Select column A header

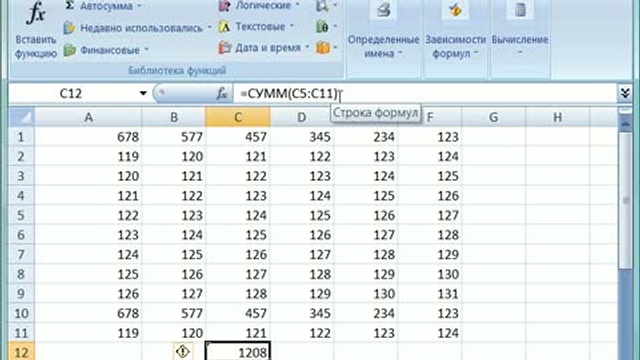click(x=88, y=117)
